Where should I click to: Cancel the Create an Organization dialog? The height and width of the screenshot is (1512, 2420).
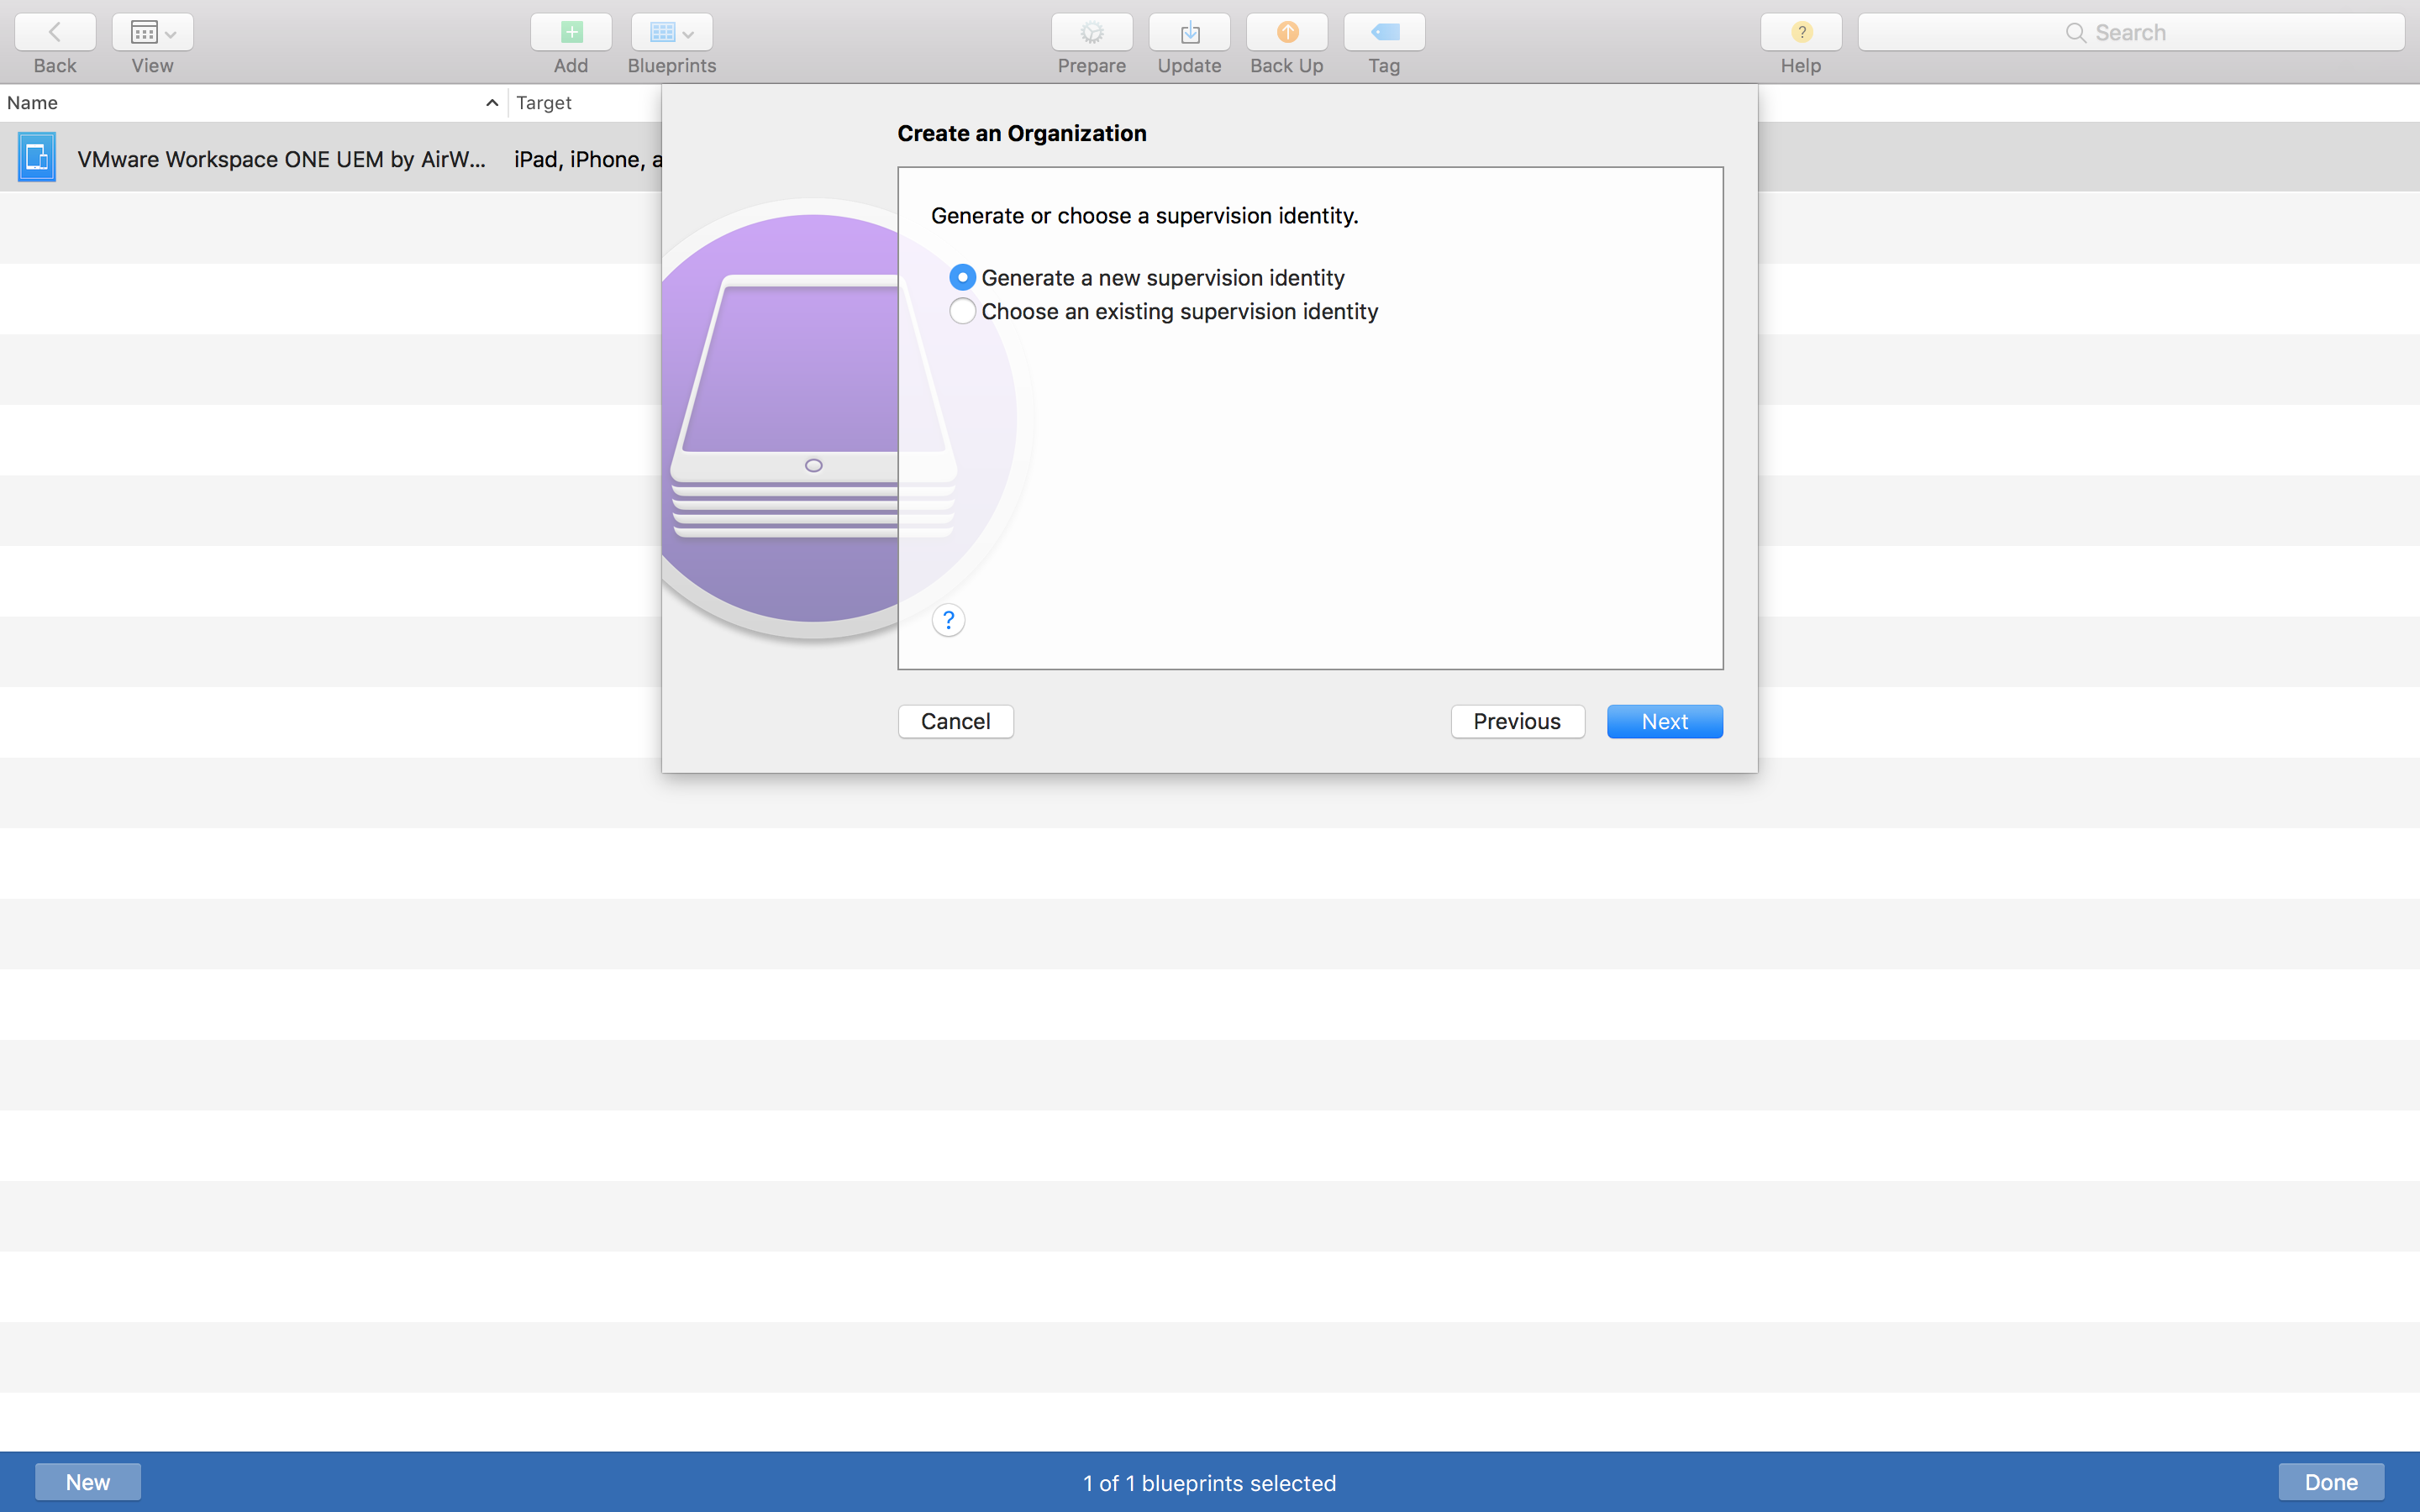(x=955, y=721)
